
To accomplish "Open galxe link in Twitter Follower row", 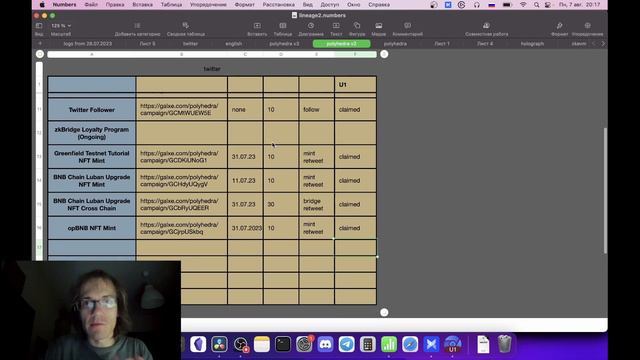I will click(179, 109).
